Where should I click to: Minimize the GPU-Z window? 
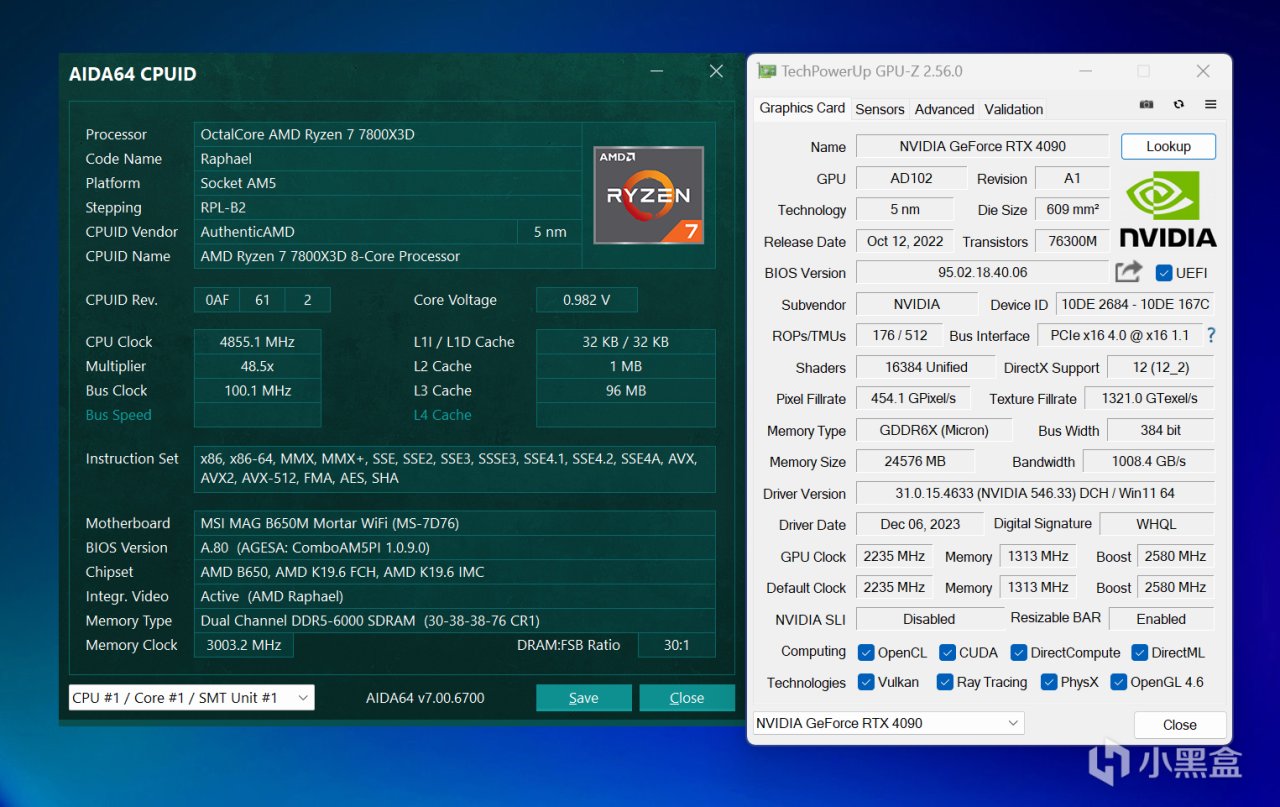(x=1084, y=71)
